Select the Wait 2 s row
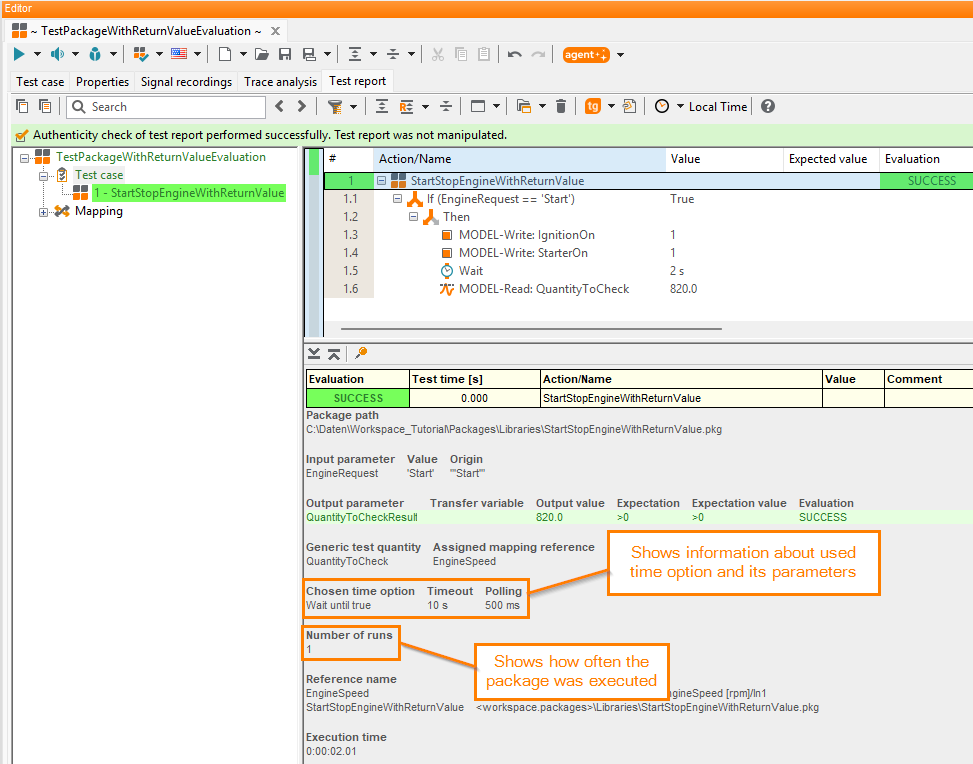This screenshot has height=764, width=973. tap(648, 271)
